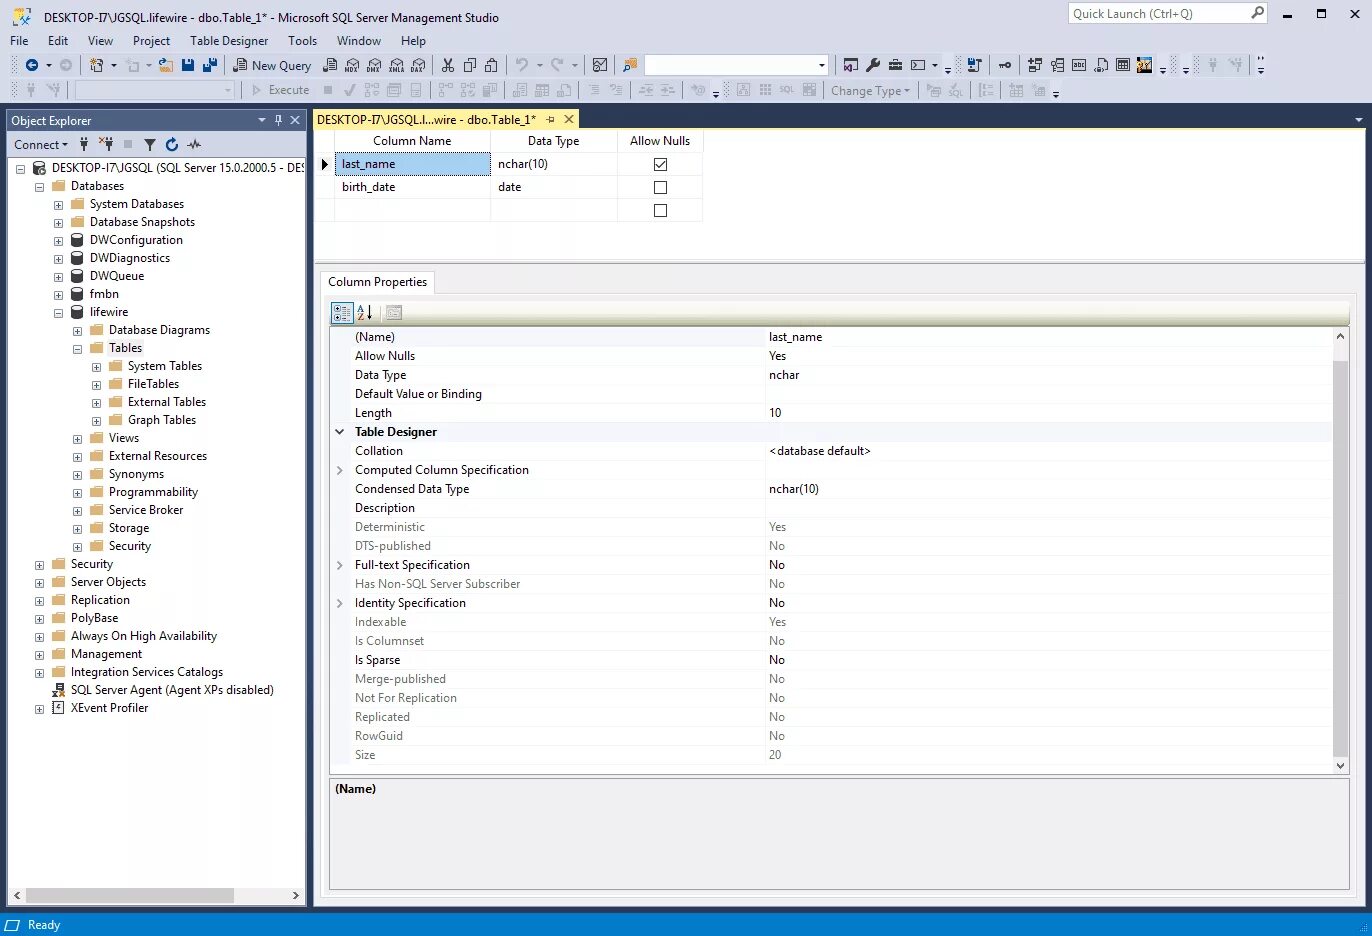
Task: Click the wrench Properties icon in the toolbar
Action: tap(873, 65)
